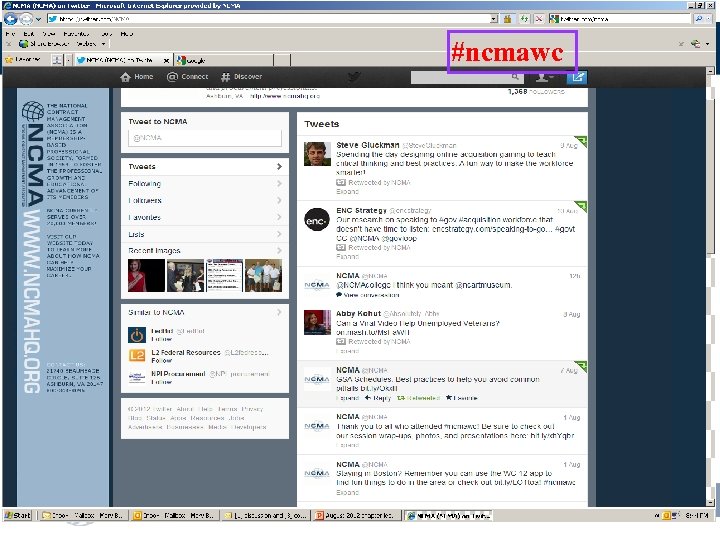The height and width of the screenshot is (540, 720).
Task: Open the Tools menu
Action: coord(106,34)
